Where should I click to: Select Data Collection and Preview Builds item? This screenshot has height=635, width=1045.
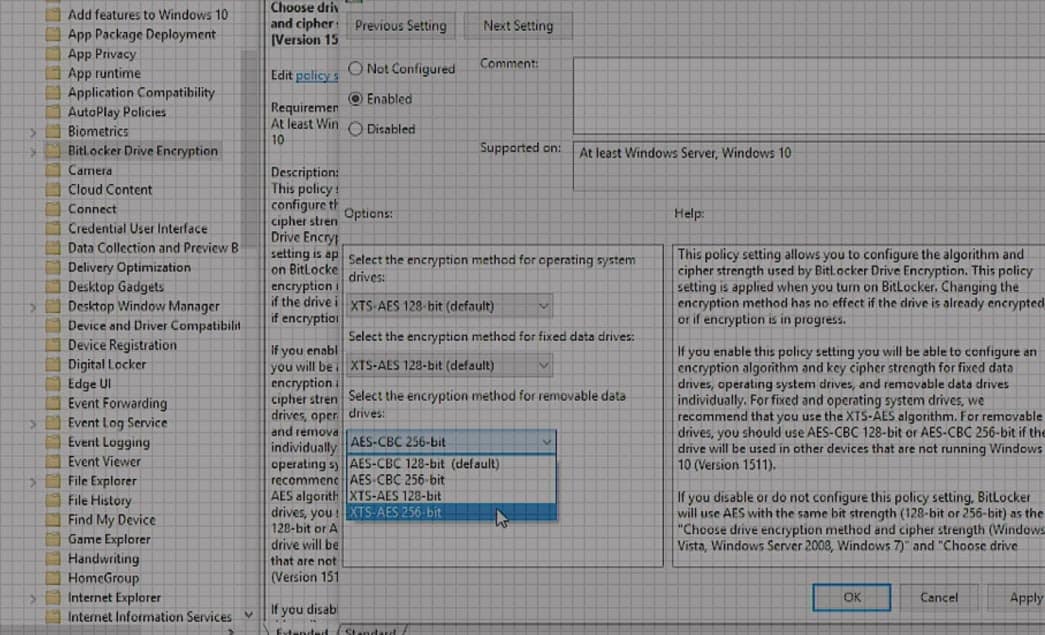(x=153, y=247)
